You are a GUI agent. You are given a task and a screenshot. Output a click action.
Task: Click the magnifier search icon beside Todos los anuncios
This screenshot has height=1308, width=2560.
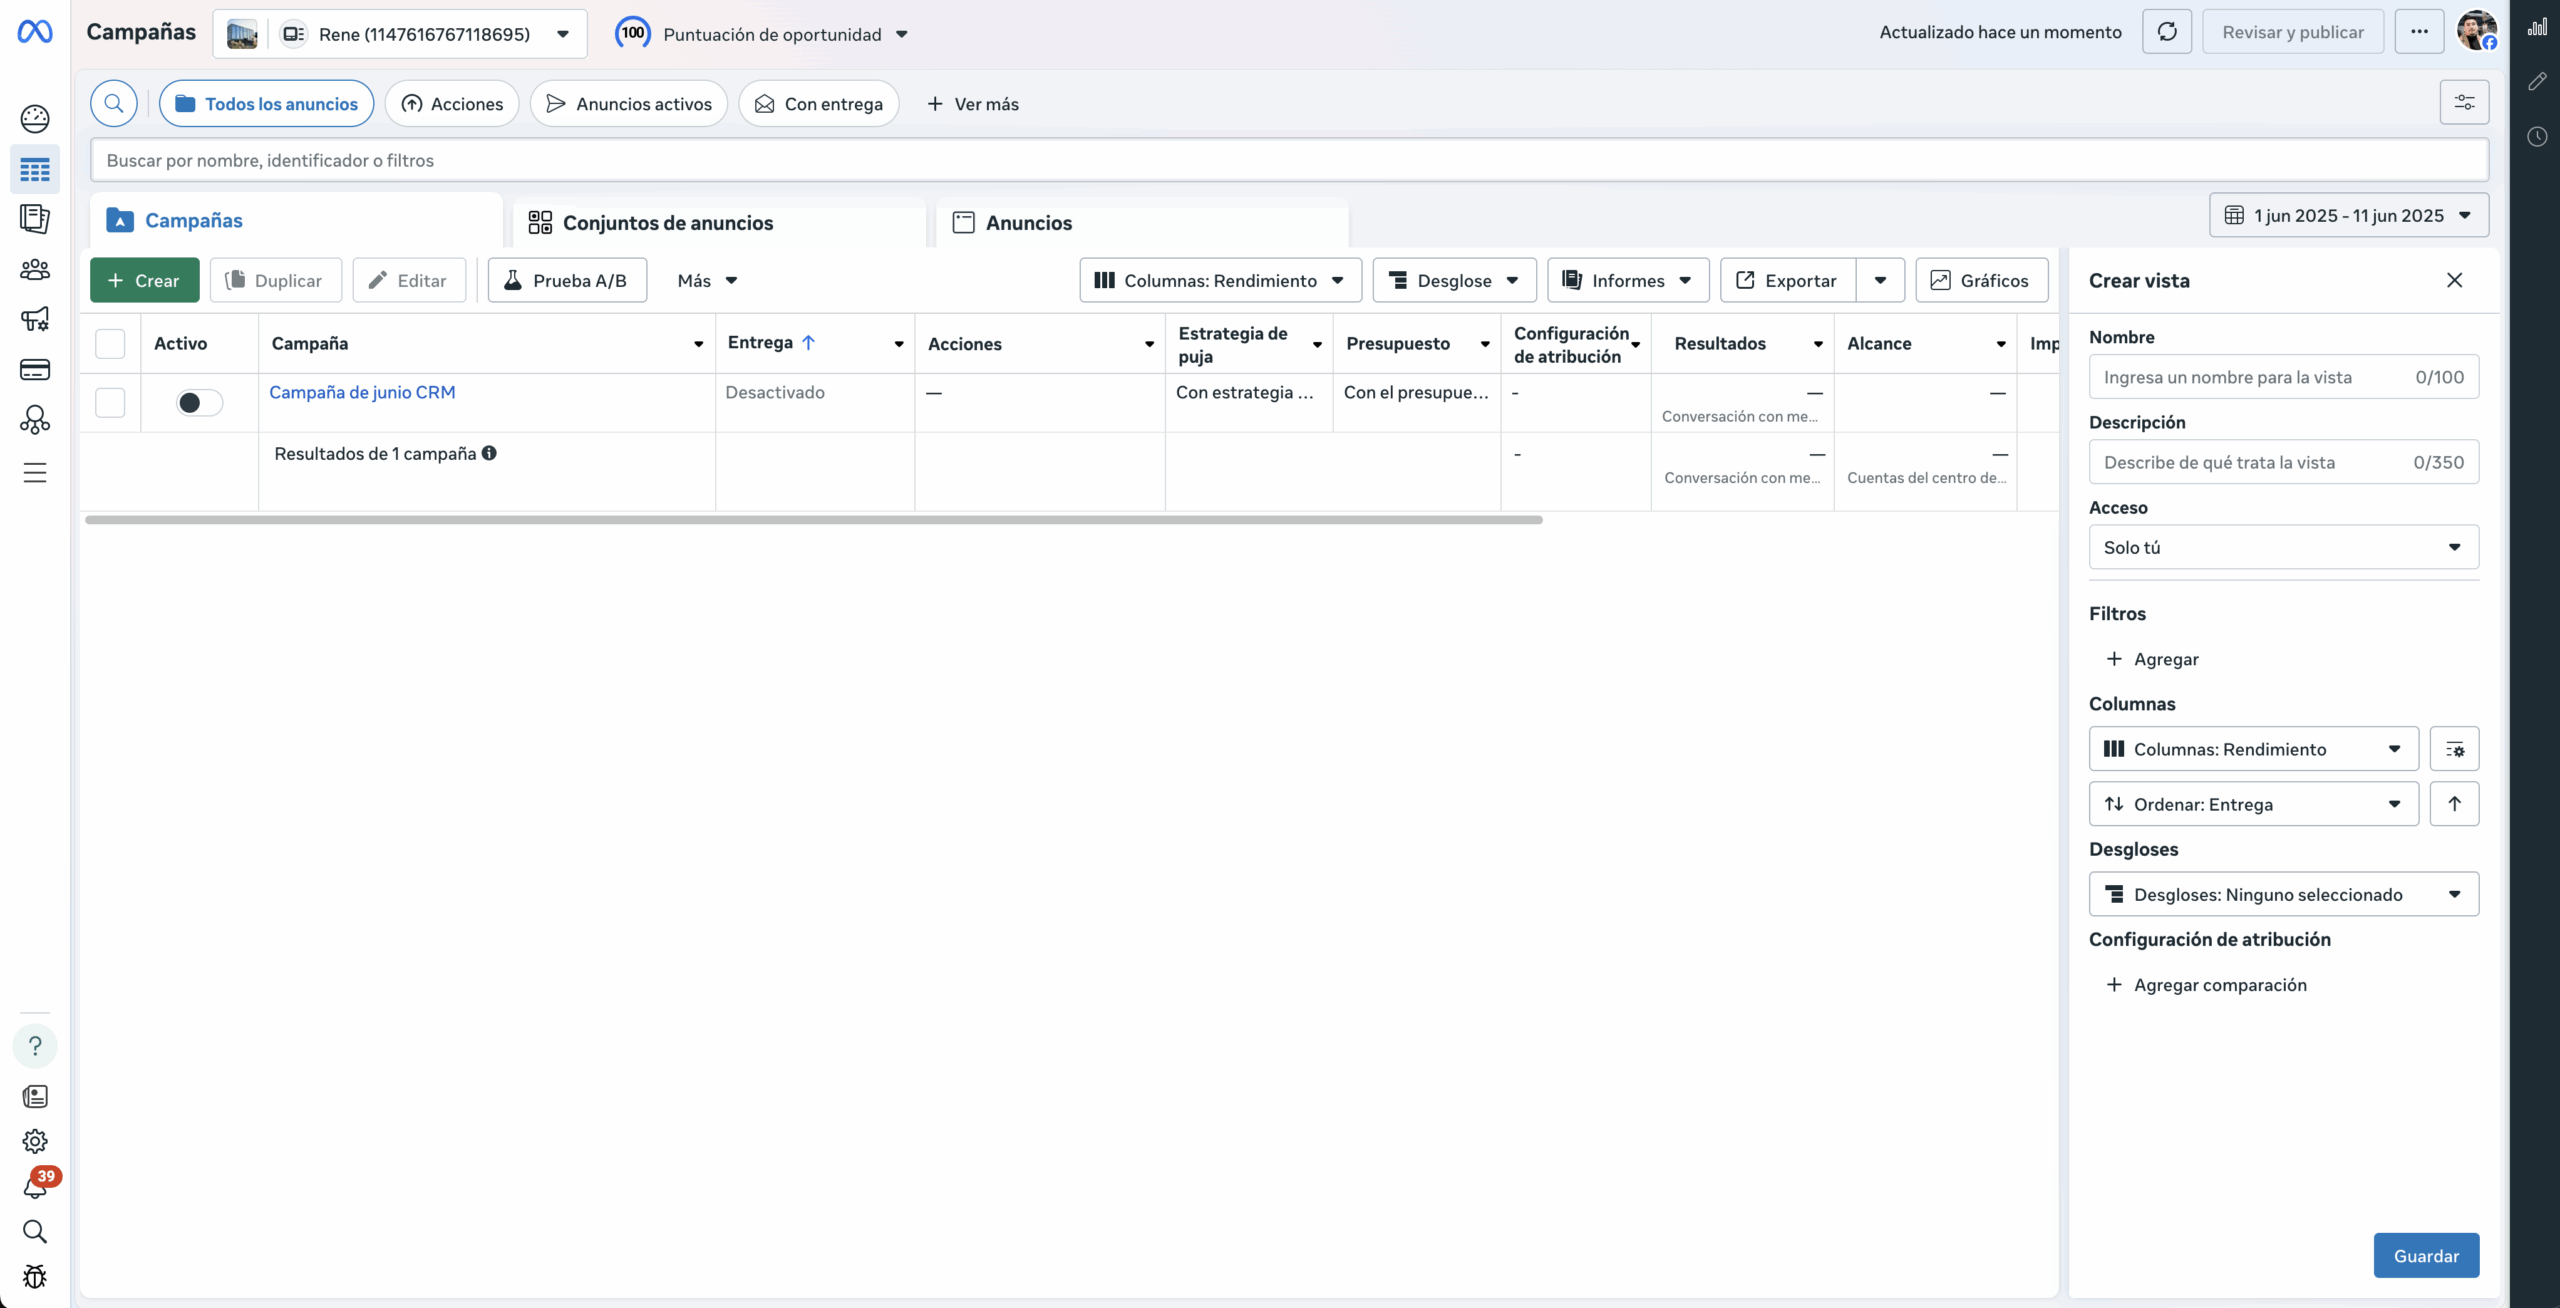(114, 103)
